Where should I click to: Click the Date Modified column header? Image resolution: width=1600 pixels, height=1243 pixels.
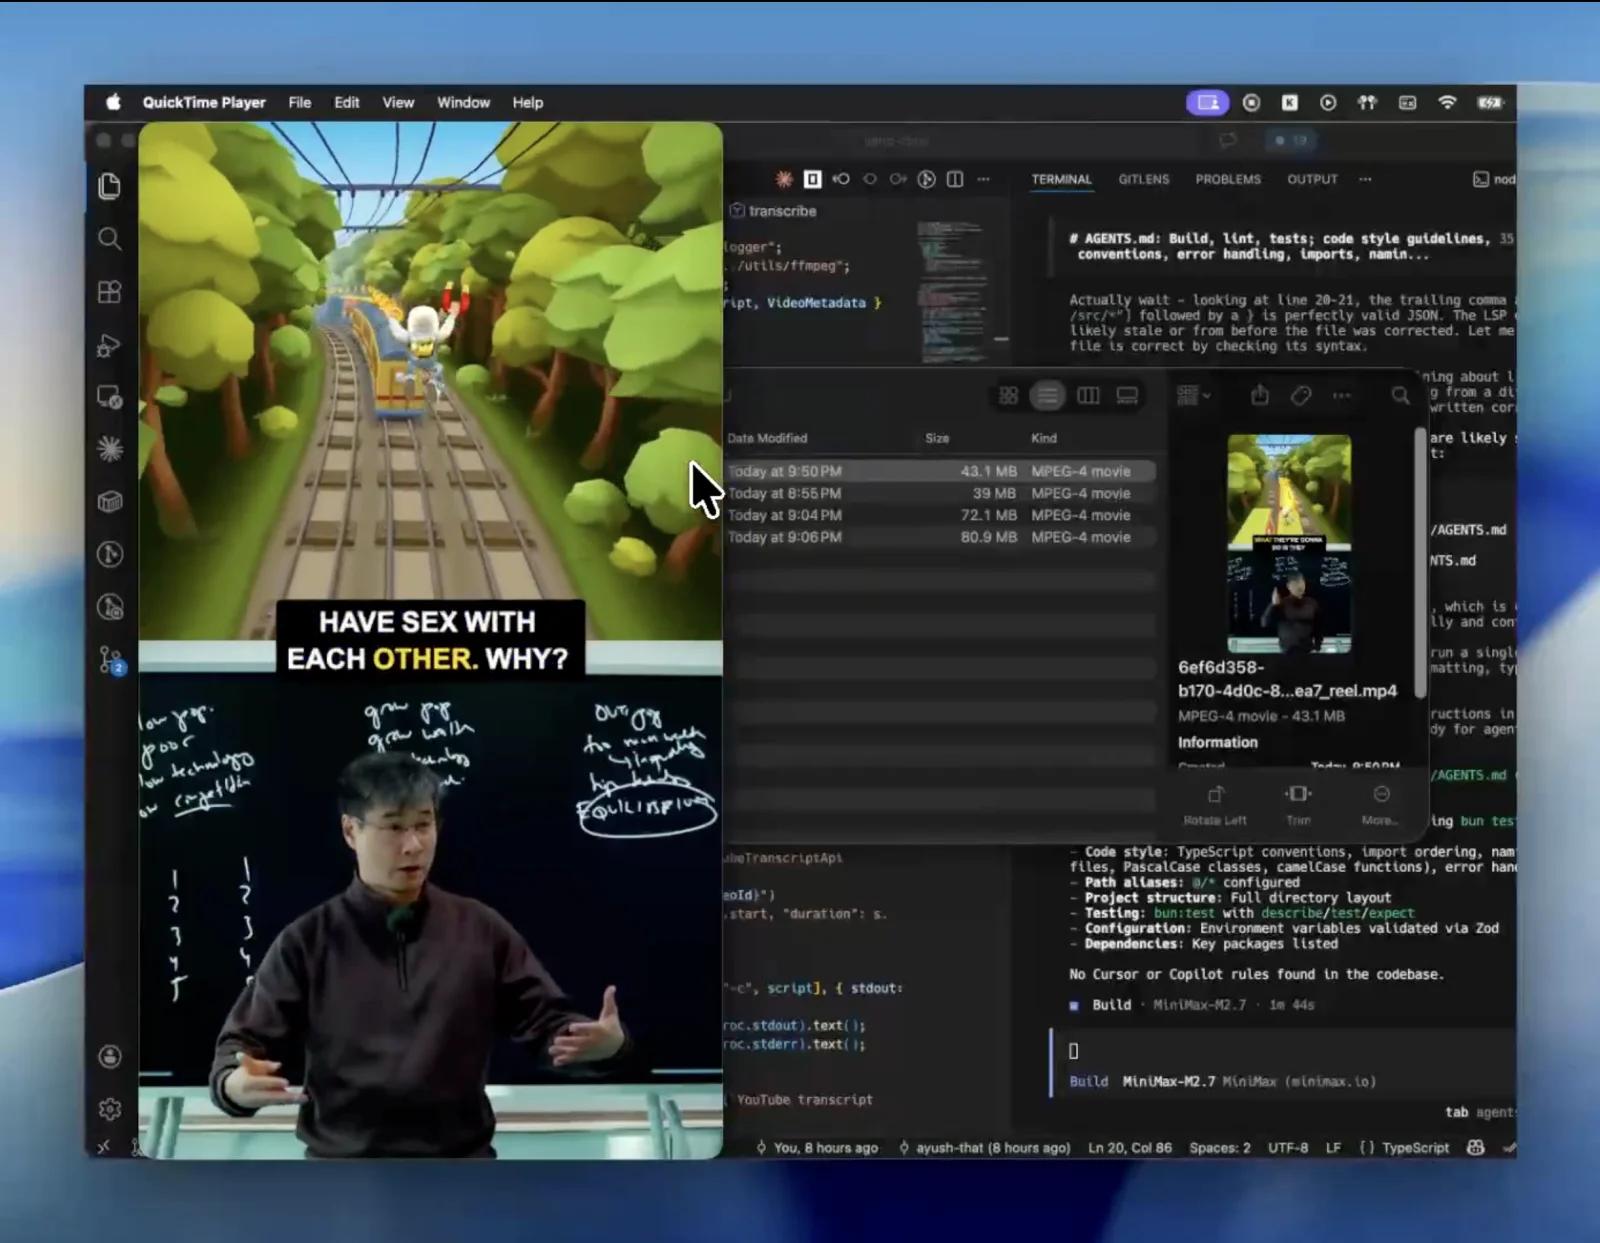point(767,438)
